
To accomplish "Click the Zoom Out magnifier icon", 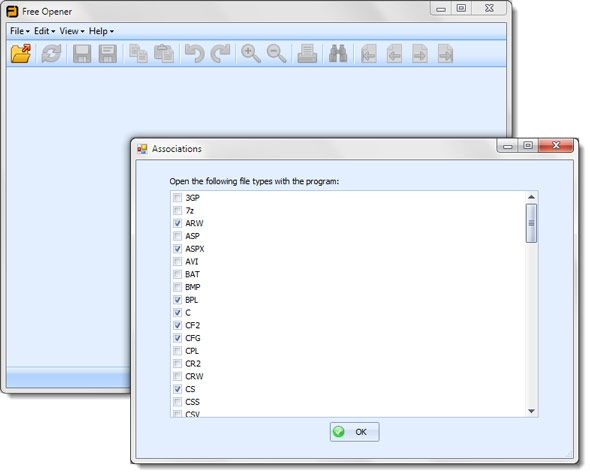I will (x=276, y=53).
